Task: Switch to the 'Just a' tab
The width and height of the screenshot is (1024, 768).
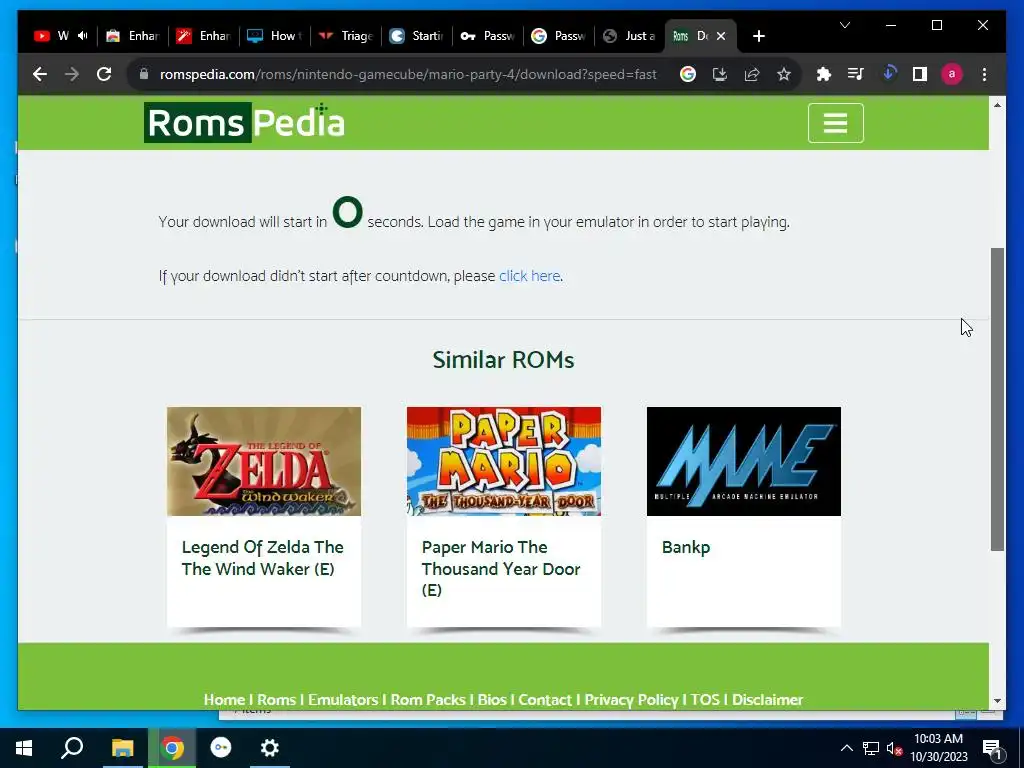Action: [630, 36]
